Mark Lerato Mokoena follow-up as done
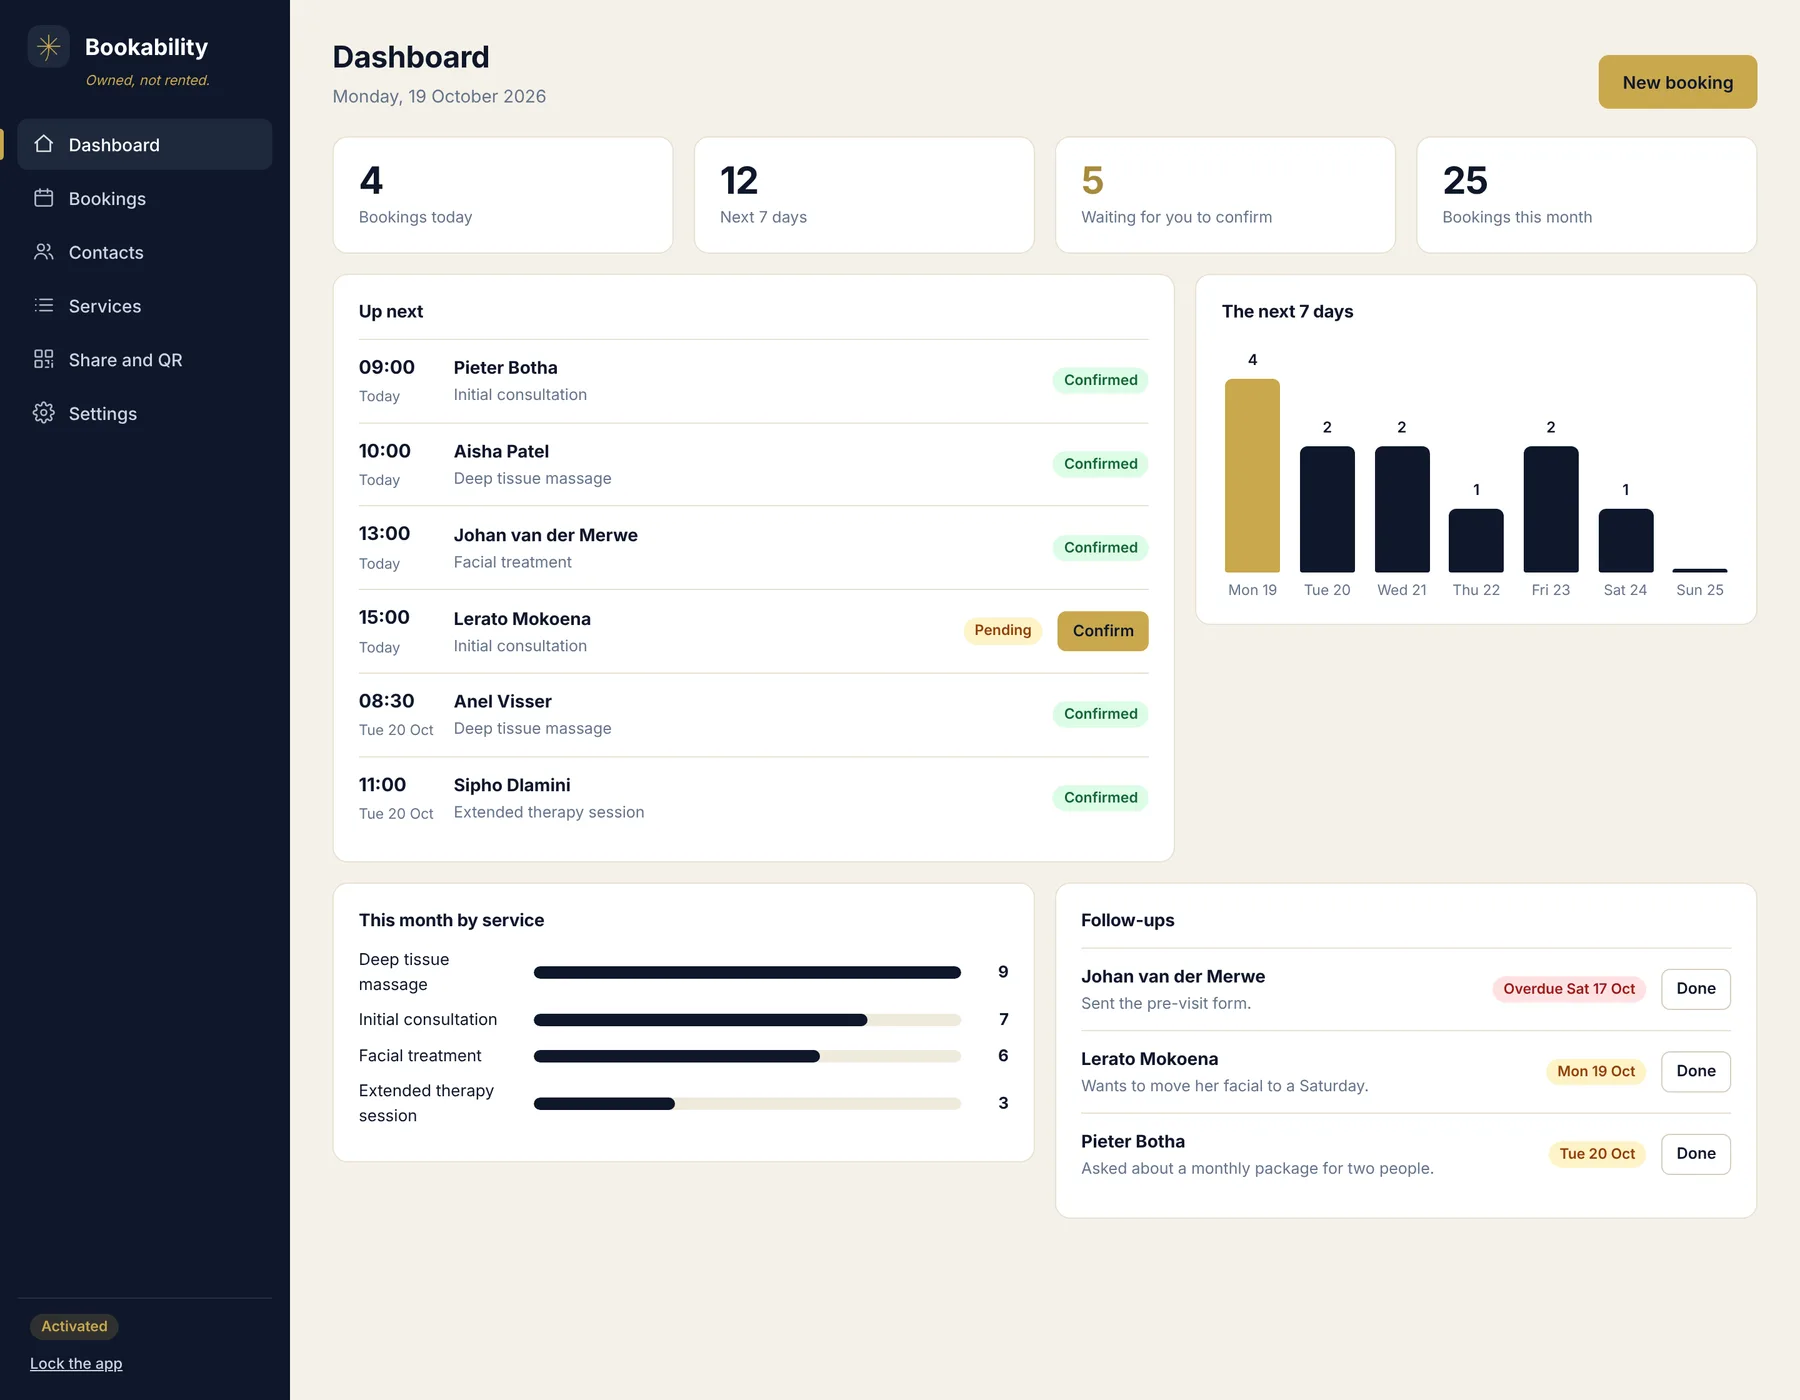1800x1400 pixels. click(x=1696, y=1071)
